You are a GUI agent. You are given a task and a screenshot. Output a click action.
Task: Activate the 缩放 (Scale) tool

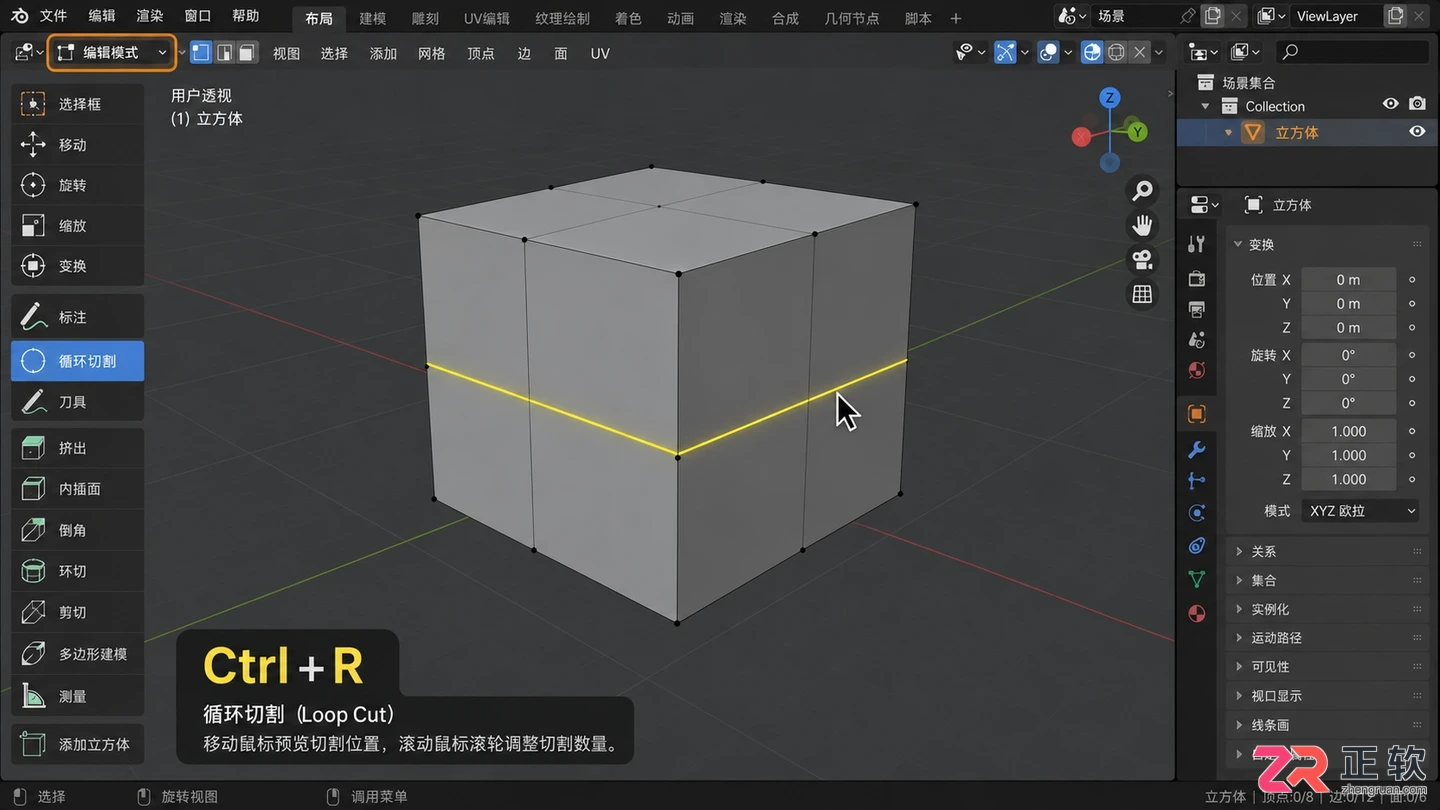(77, 226)
